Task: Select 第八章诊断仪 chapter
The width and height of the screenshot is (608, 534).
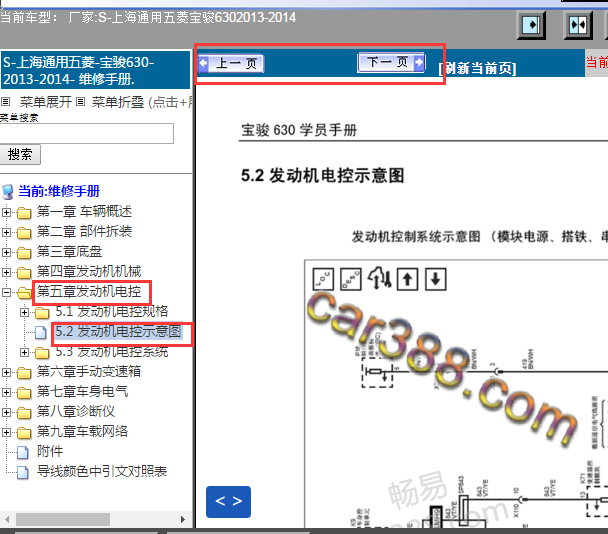Action: [x=76, y=411]
